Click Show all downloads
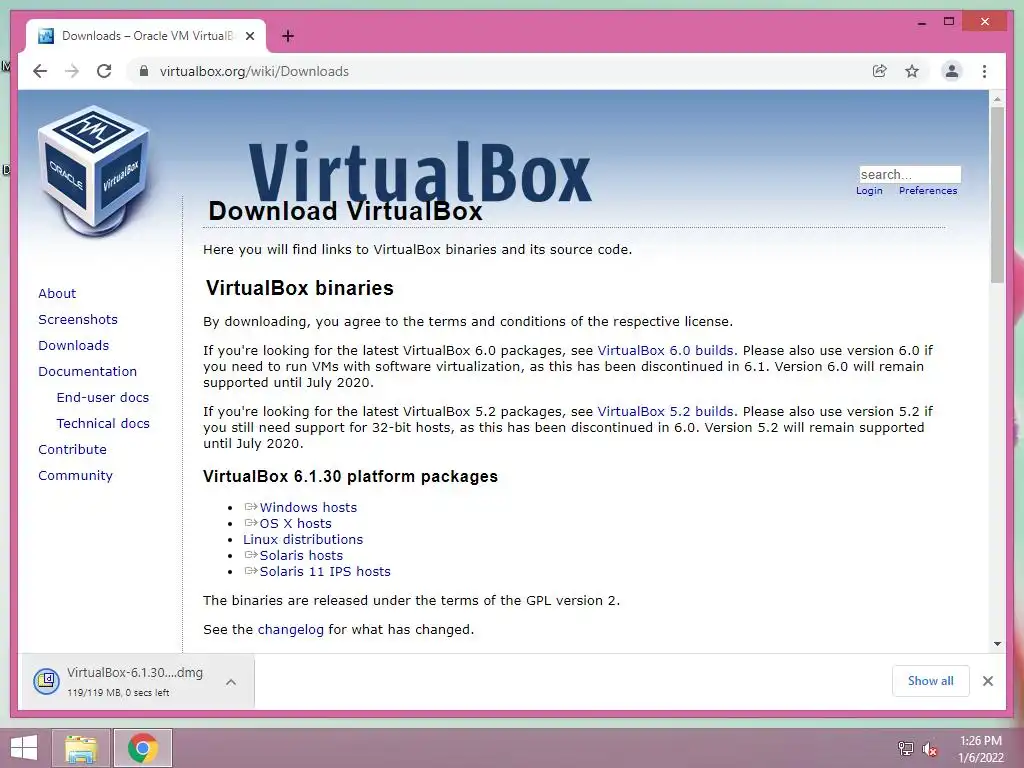The height and width of the screenshot is (768, 1024). (931, 681)
